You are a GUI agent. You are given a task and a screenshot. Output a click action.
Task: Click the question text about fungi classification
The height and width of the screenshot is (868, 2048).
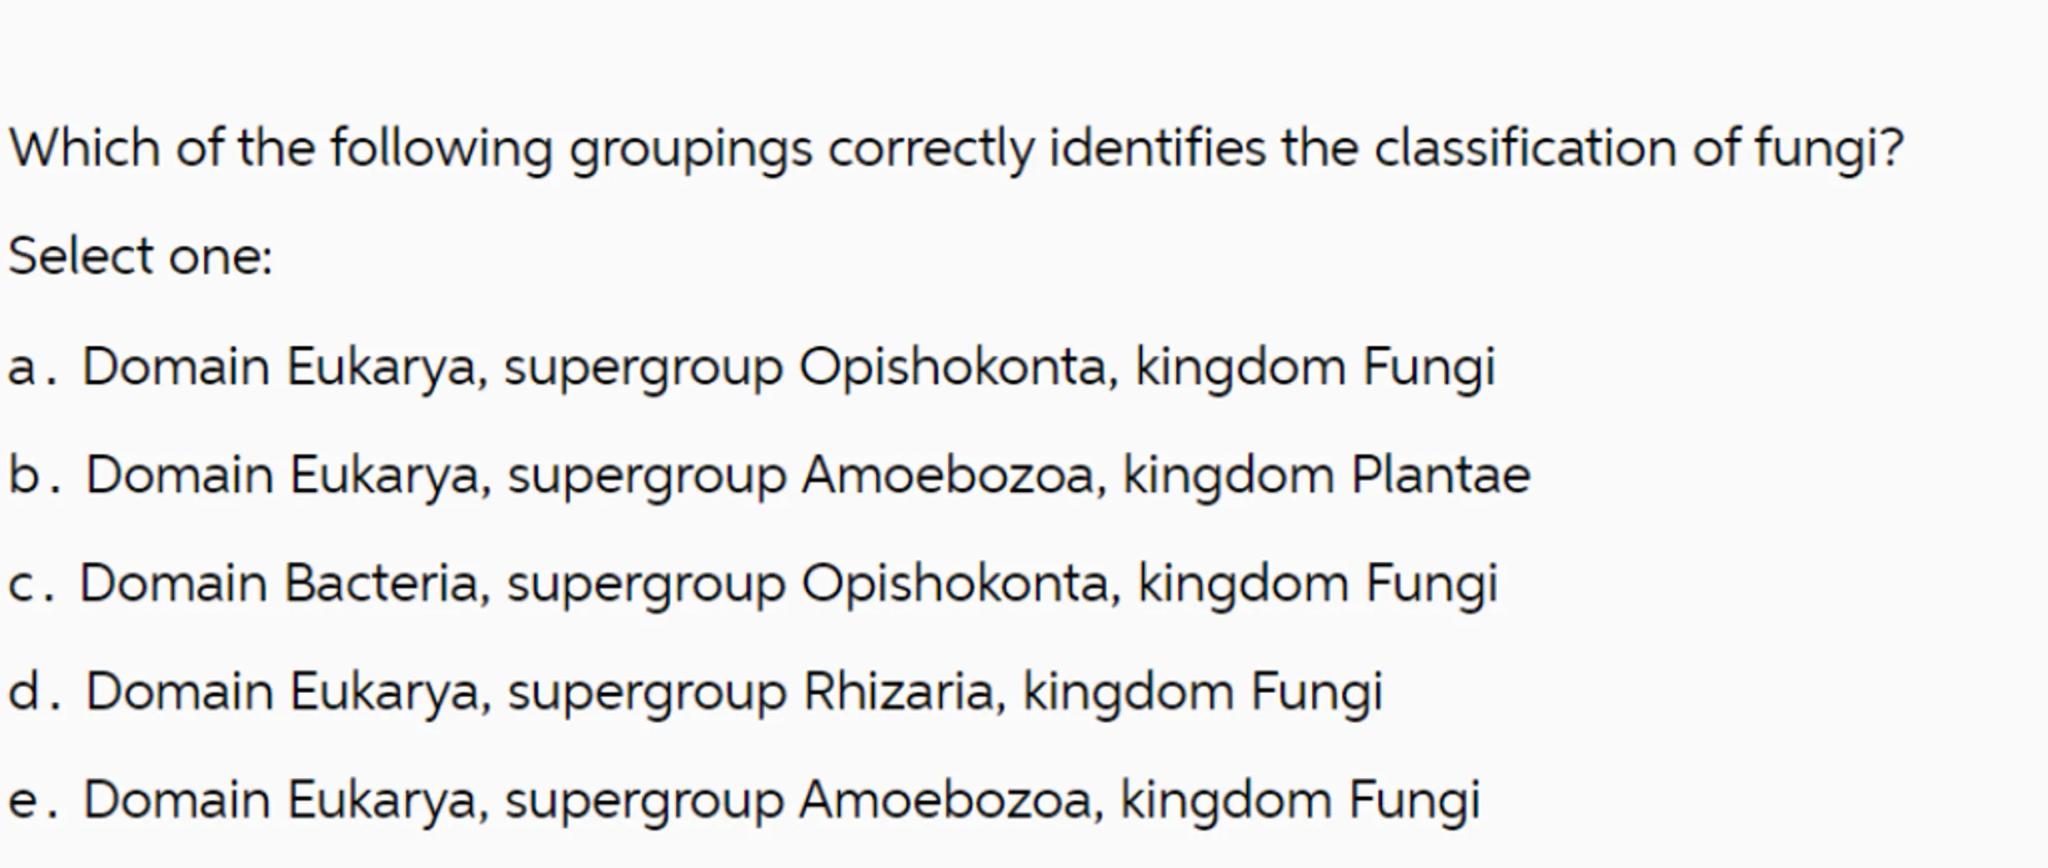pyautogui.click(x=955, y=149)
